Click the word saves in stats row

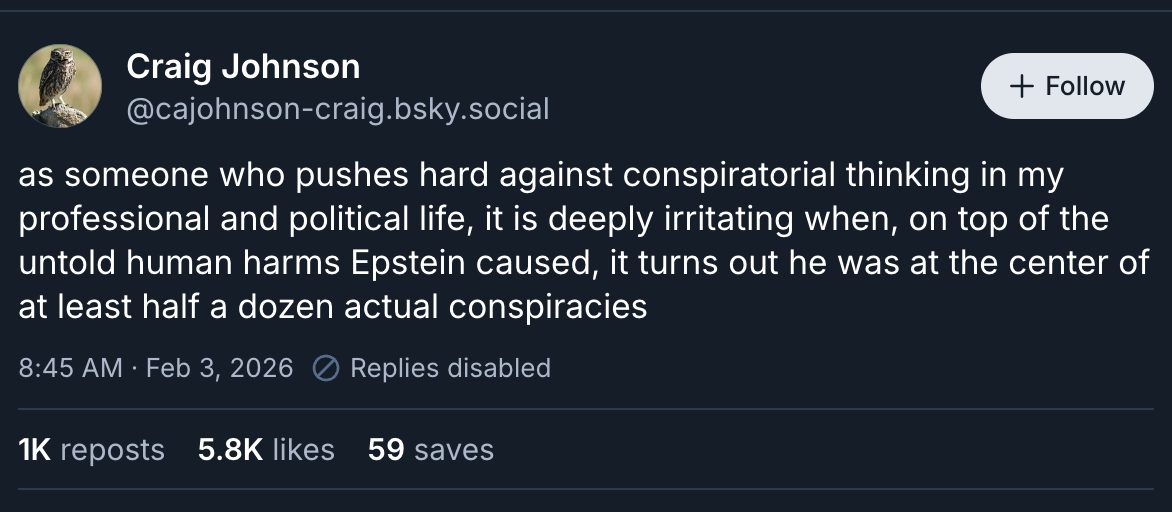tap(453, 449)
